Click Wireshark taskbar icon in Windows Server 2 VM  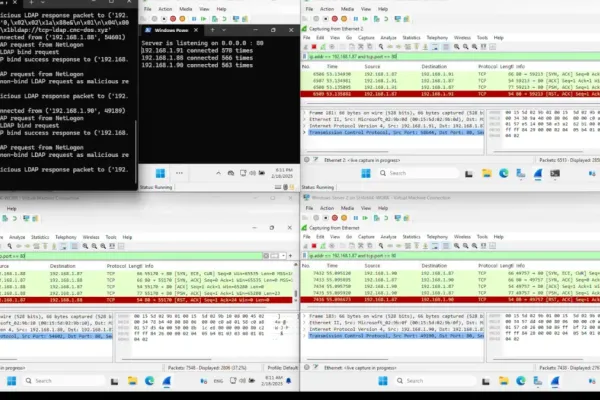[555, 380]
